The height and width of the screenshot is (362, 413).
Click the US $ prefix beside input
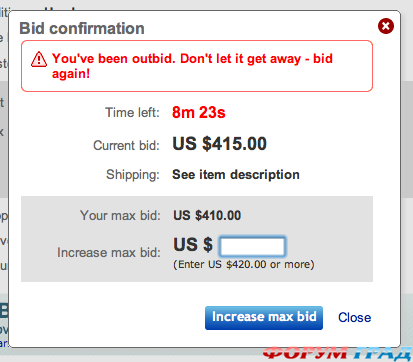tap(193, 245)
